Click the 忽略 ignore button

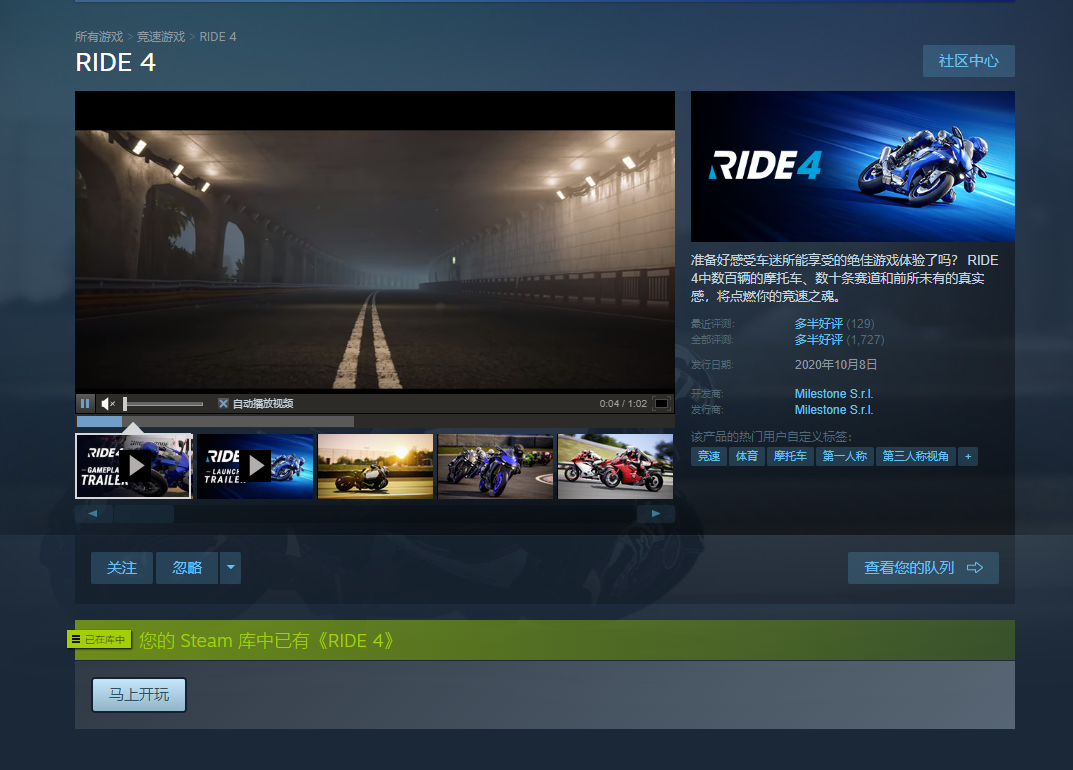(187, 568)
